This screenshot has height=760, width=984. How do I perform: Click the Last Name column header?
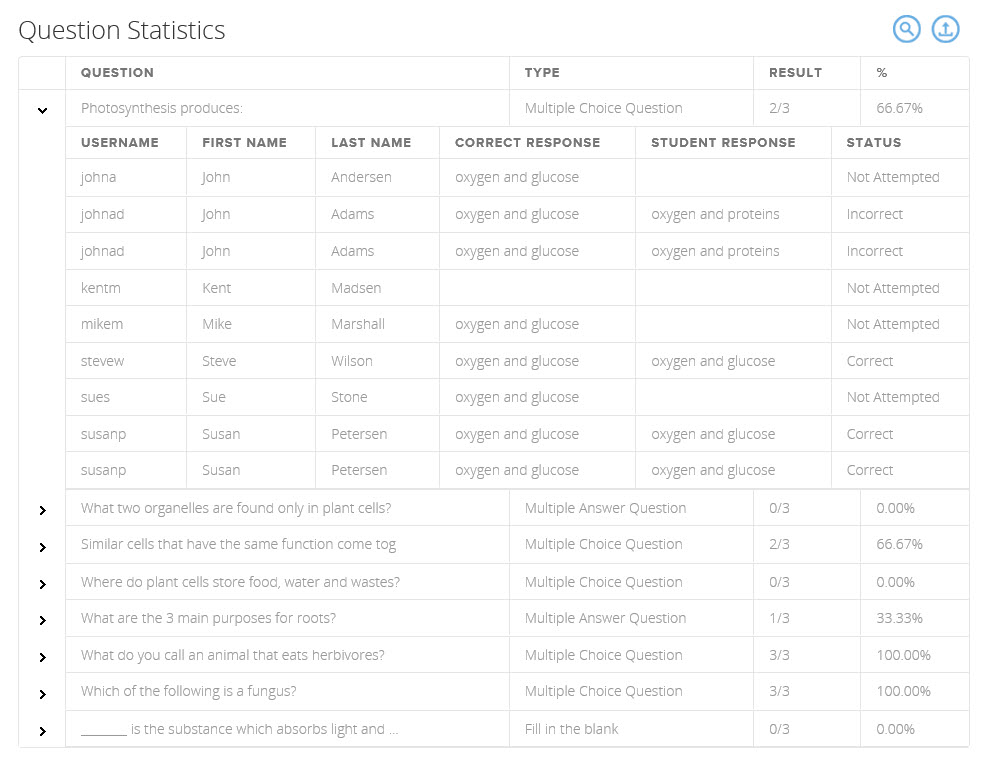(371, 143)
